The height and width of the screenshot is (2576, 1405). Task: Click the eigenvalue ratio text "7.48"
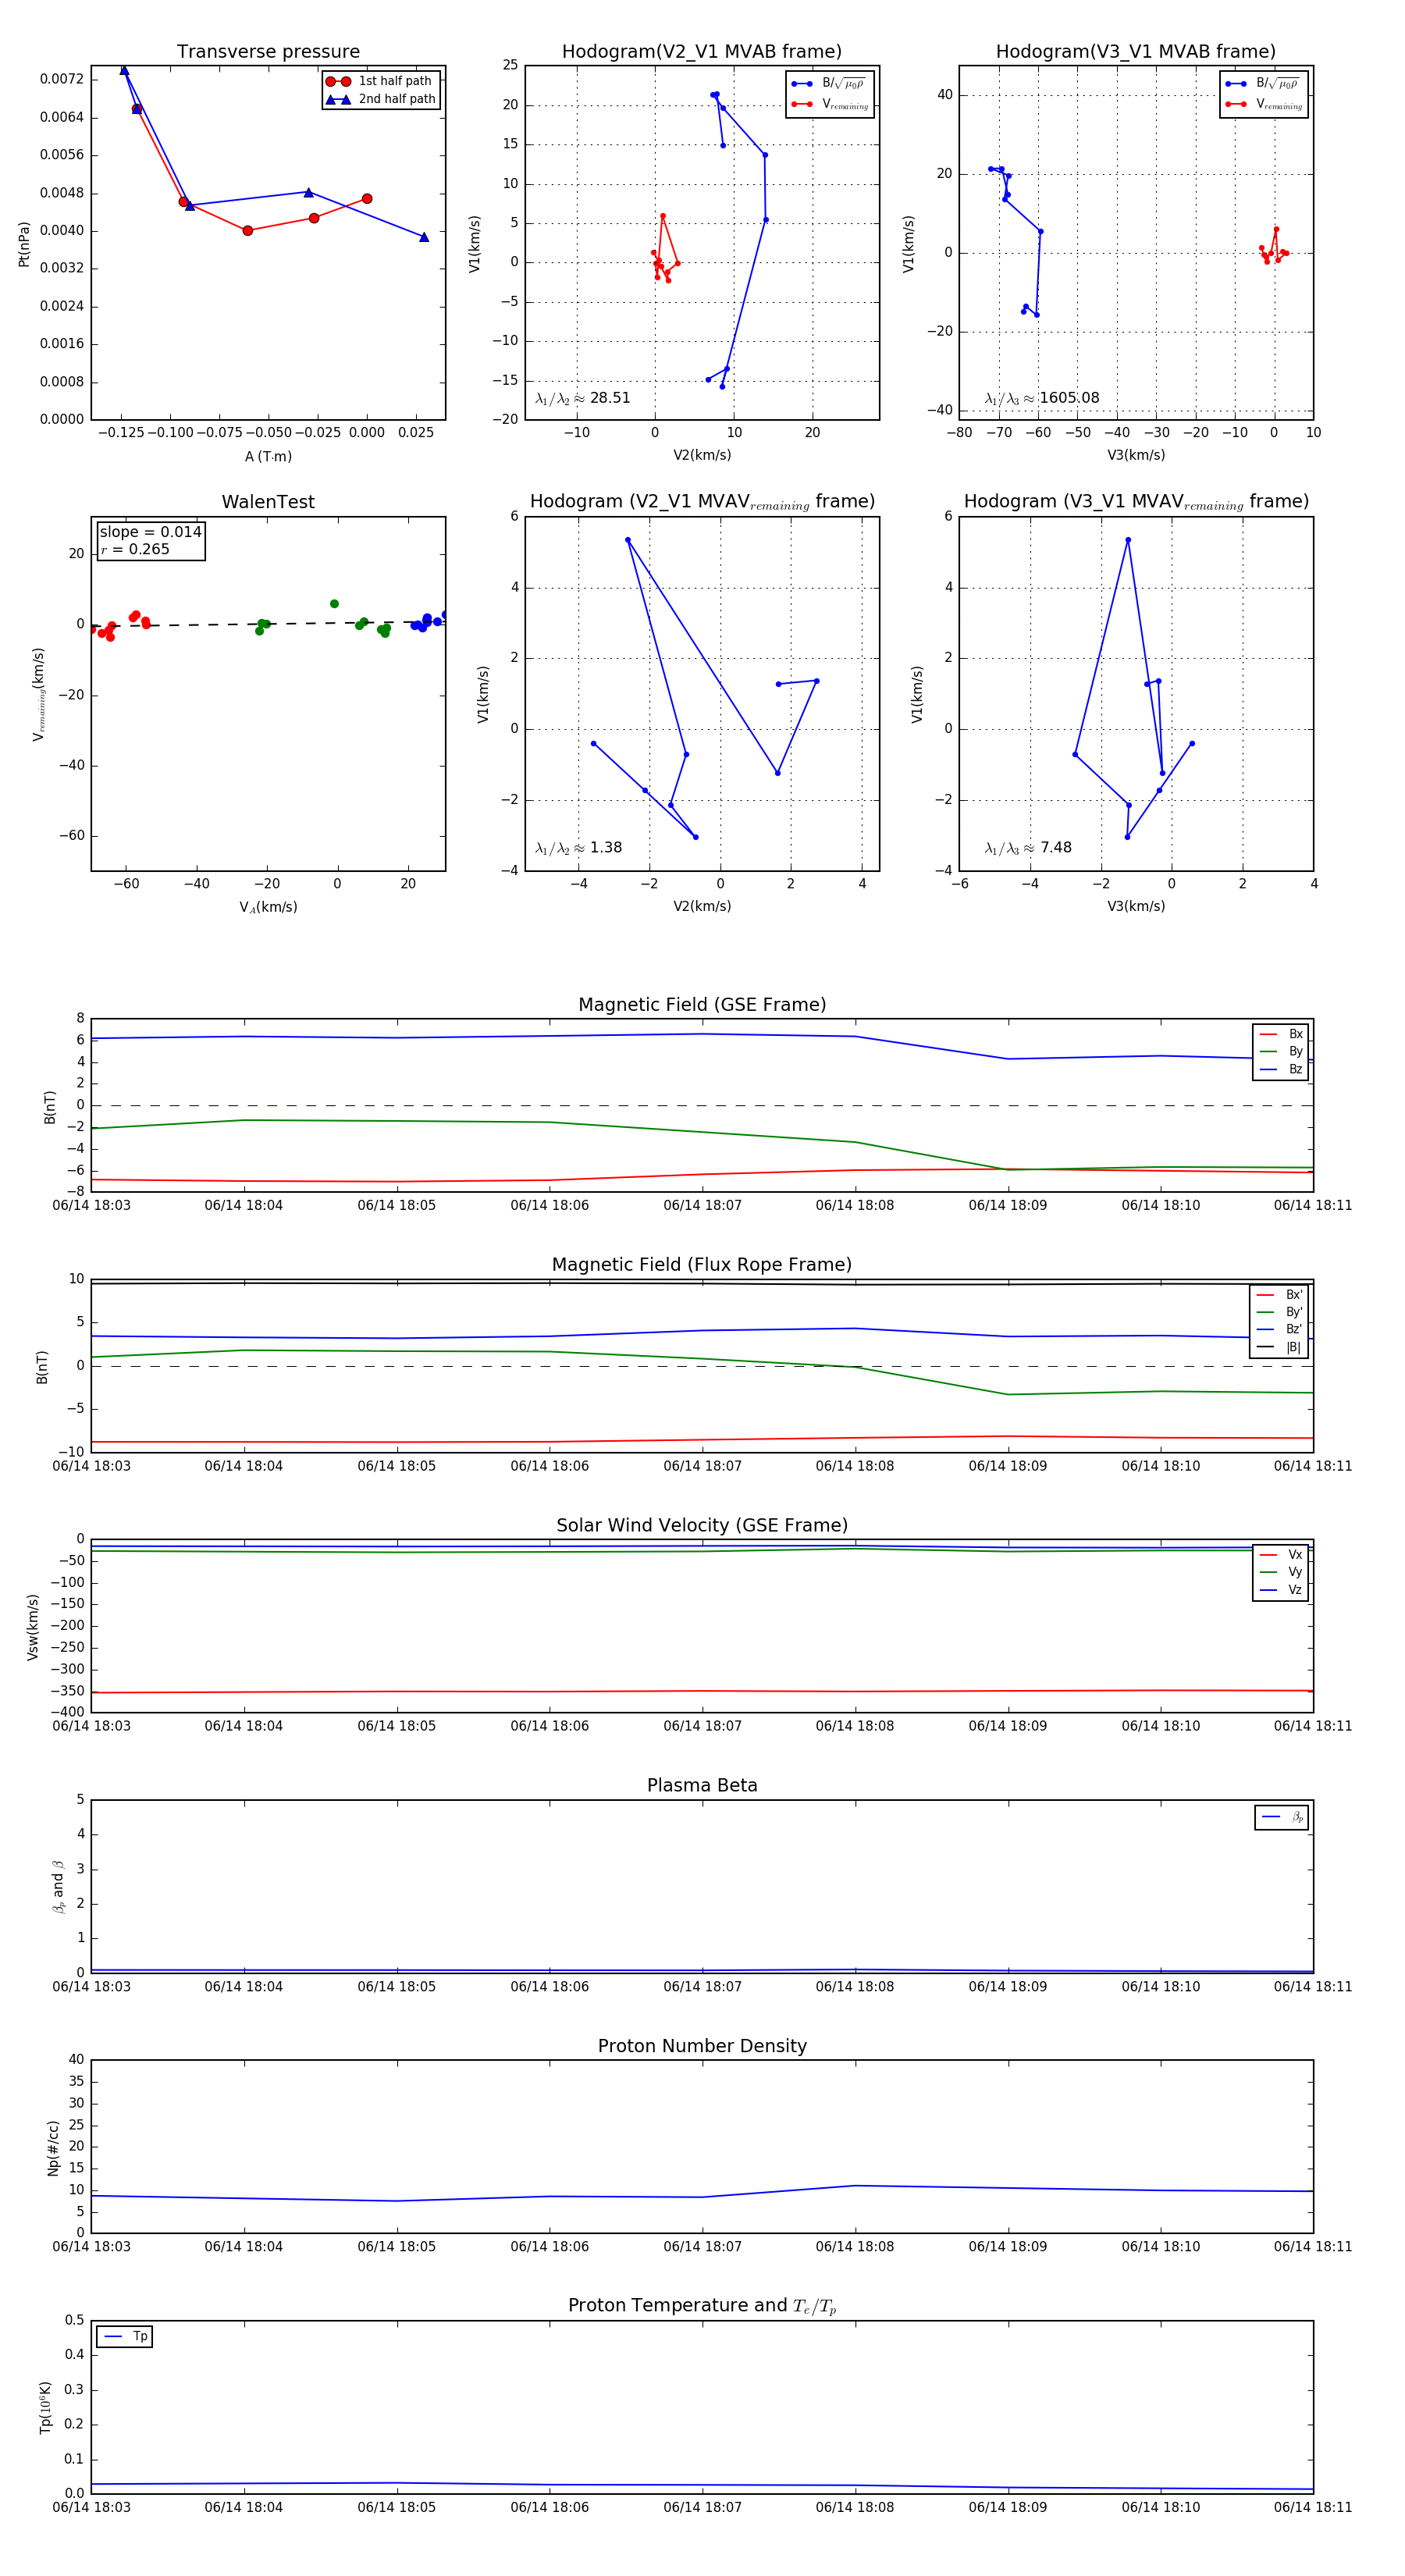[x=1056, y=848]
